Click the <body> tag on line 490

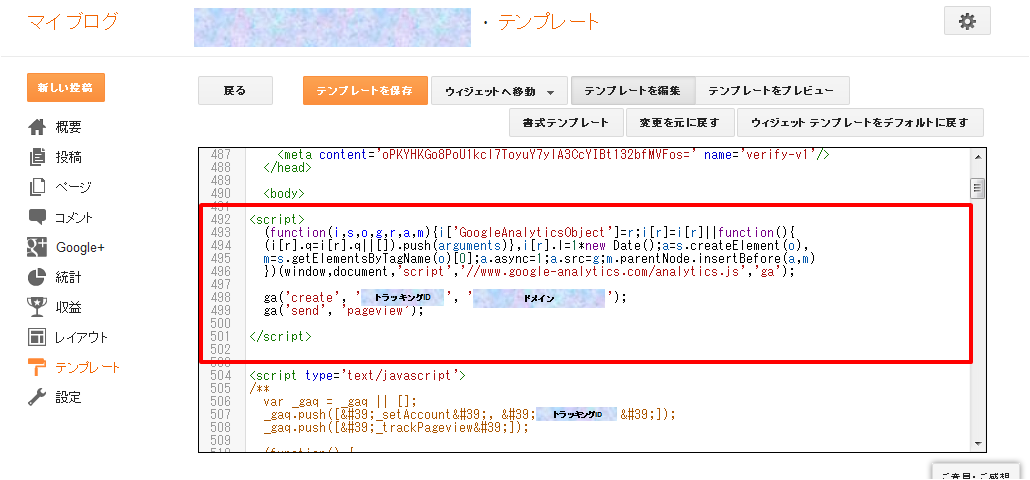[x=284, y=194]
